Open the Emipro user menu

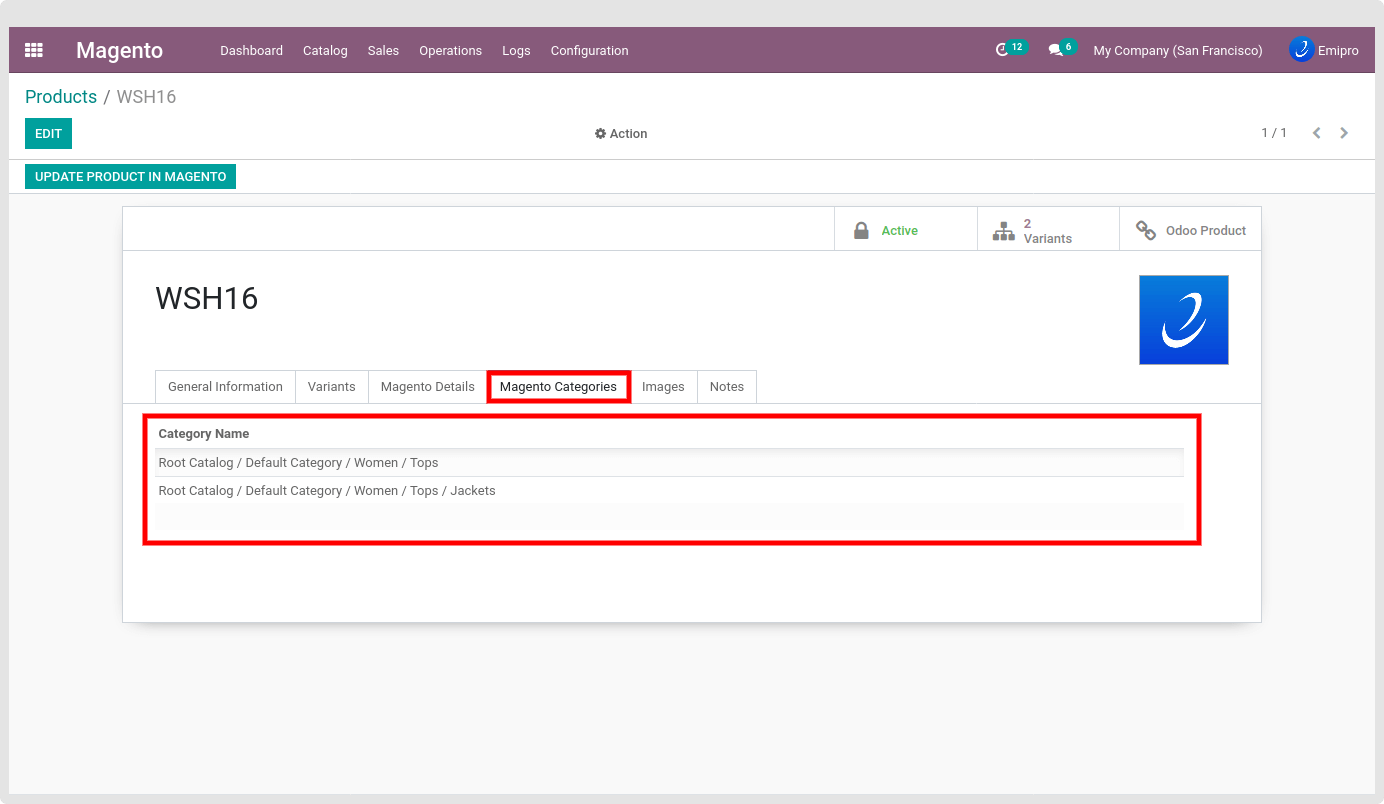tap(1324, 50)
